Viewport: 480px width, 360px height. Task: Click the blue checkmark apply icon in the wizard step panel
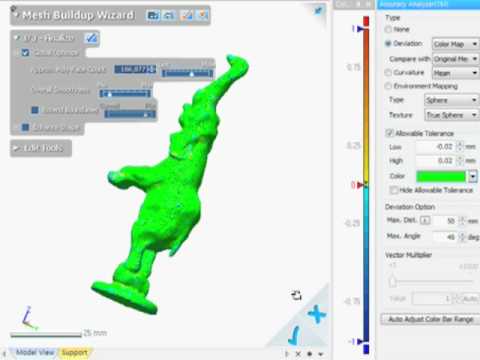[x=91, y=38]
